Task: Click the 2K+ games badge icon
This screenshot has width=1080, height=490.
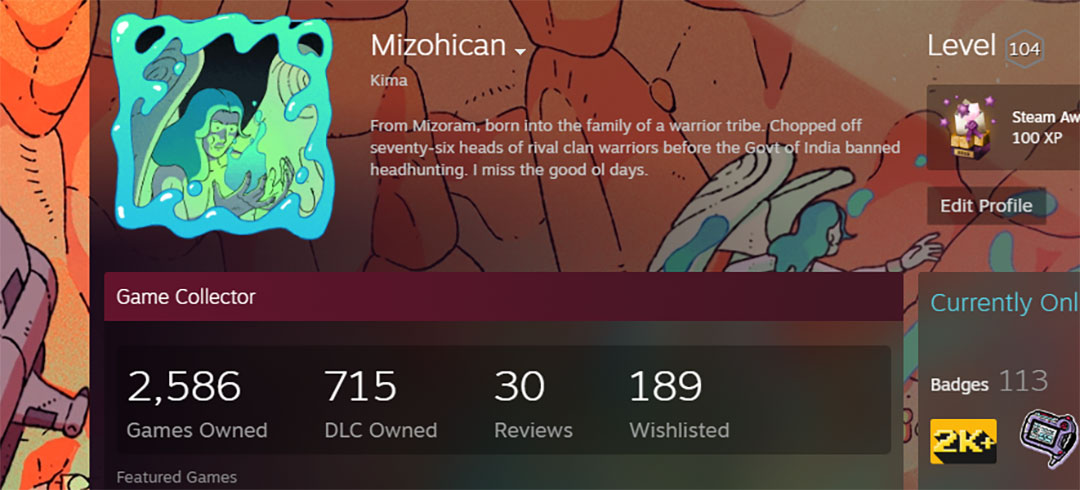Action: click(x=963, y=441)
